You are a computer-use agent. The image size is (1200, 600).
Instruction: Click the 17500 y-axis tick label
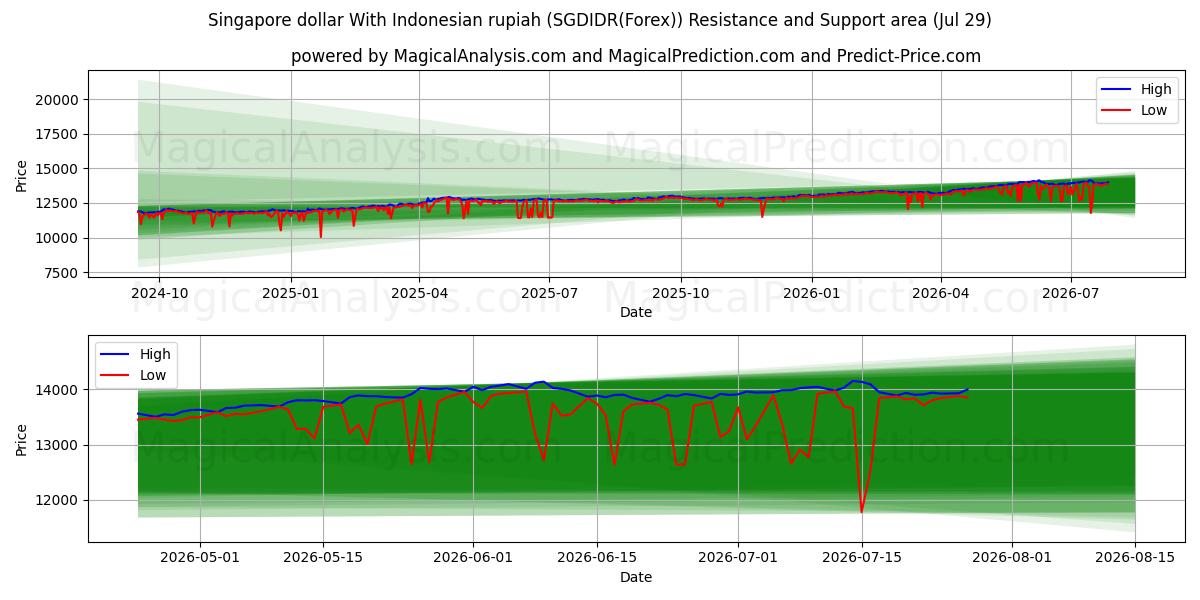57,134
